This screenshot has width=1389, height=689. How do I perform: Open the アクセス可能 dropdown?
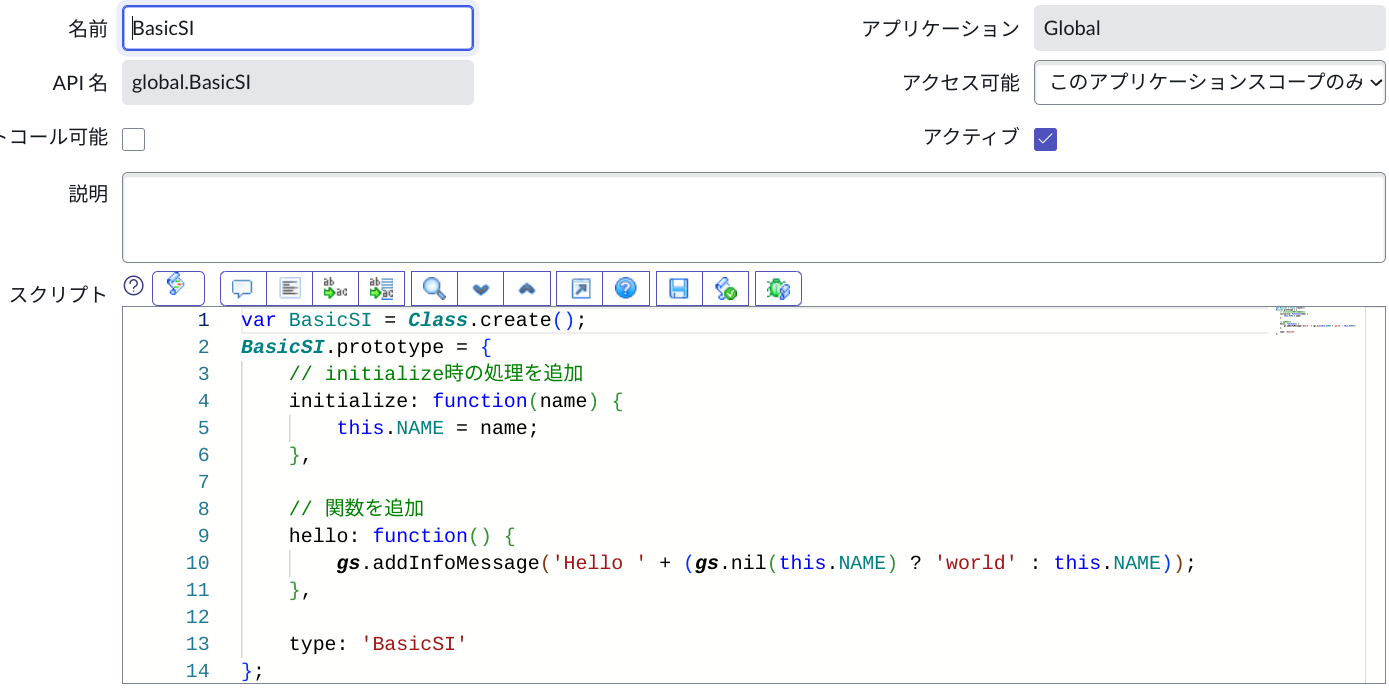[x=1209, y=82]
